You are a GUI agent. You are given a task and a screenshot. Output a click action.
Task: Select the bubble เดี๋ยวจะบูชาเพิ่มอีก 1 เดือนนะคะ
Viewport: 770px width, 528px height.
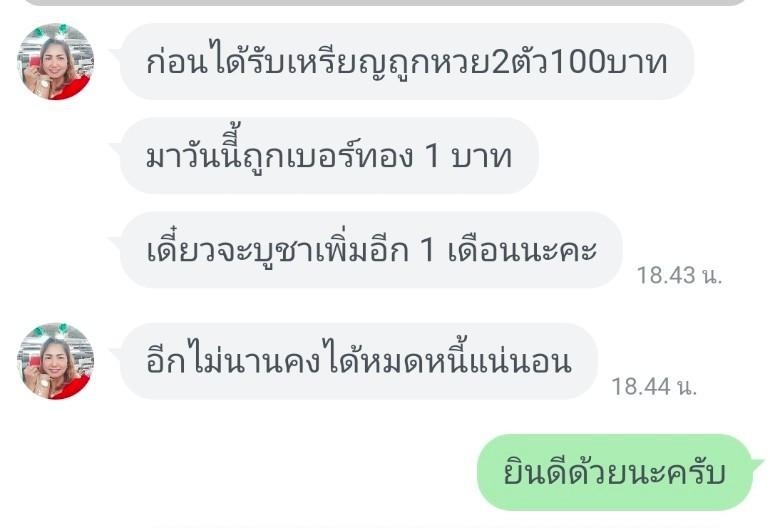point(371,250)
